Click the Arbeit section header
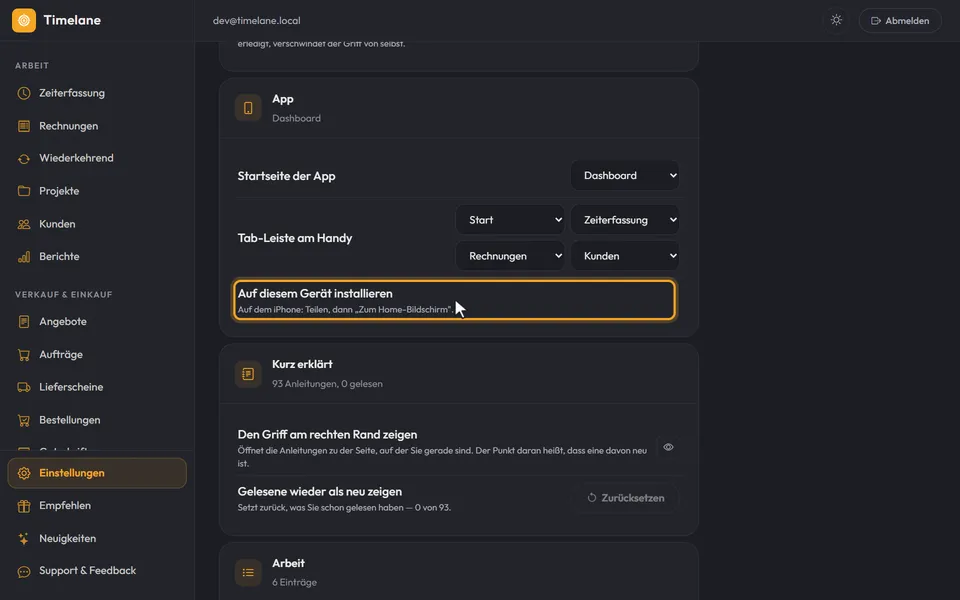Image resolution: width=960 pixels, height=600 pixels. click(x=459, y=572)
